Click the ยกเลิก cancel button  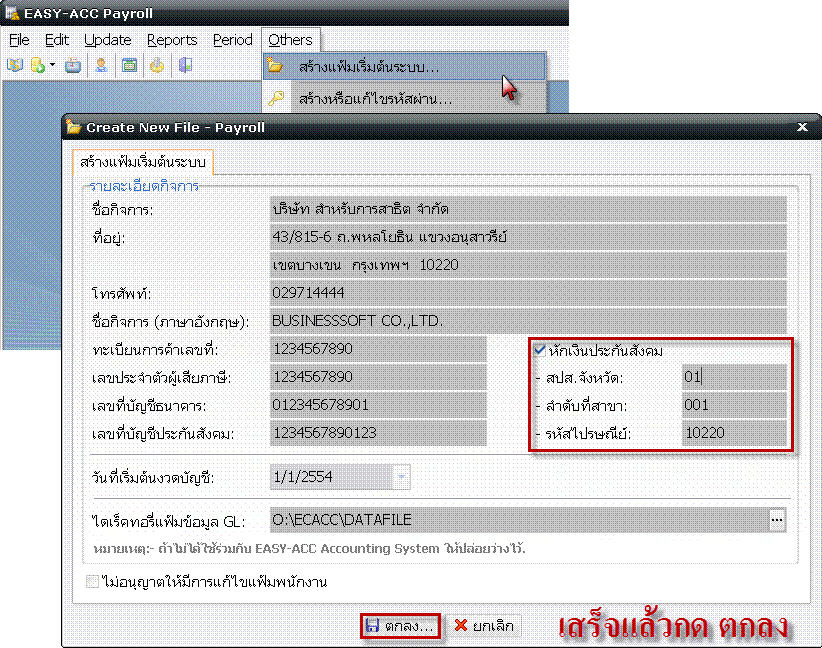[484, 626]
